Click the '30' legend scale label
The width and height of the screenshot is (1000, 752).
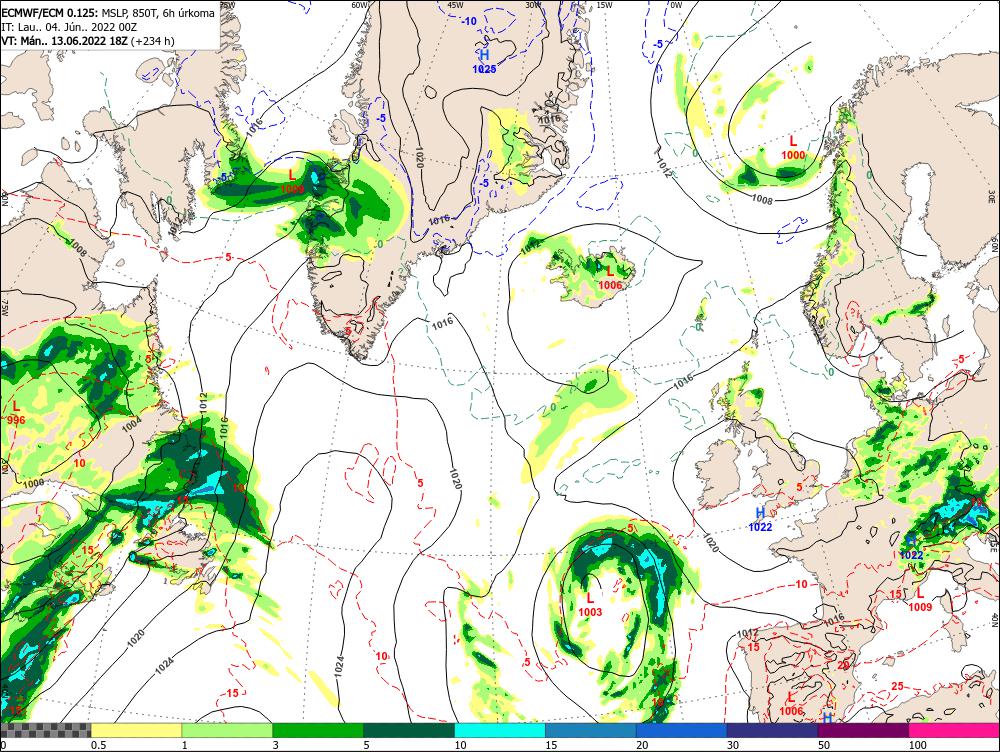click(x=733, y=745)
